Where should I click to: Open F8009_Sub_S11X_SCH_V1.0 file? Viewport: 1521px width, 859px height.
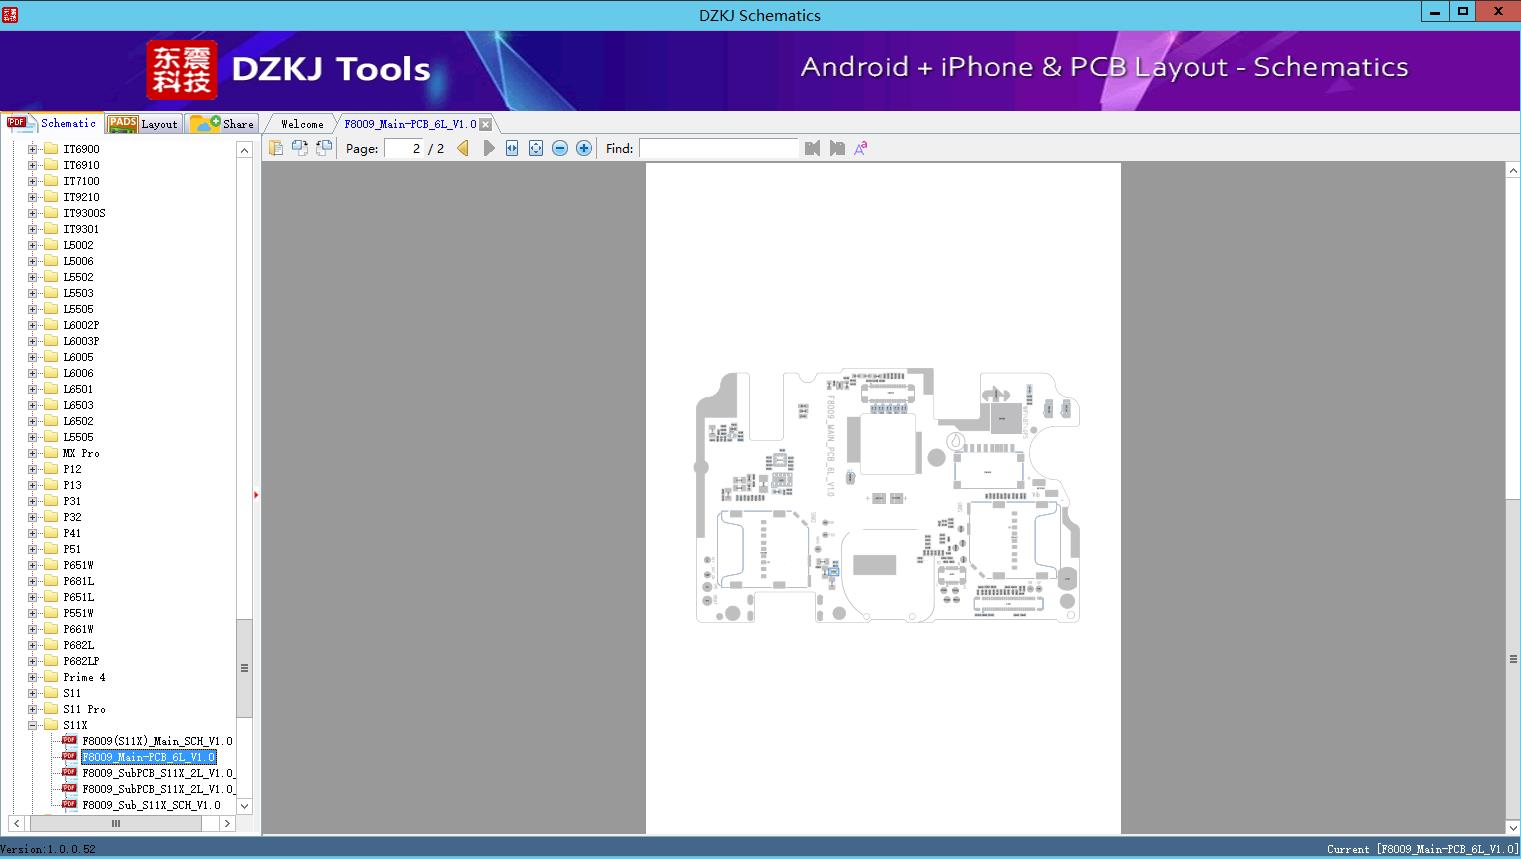pos(151,805)
